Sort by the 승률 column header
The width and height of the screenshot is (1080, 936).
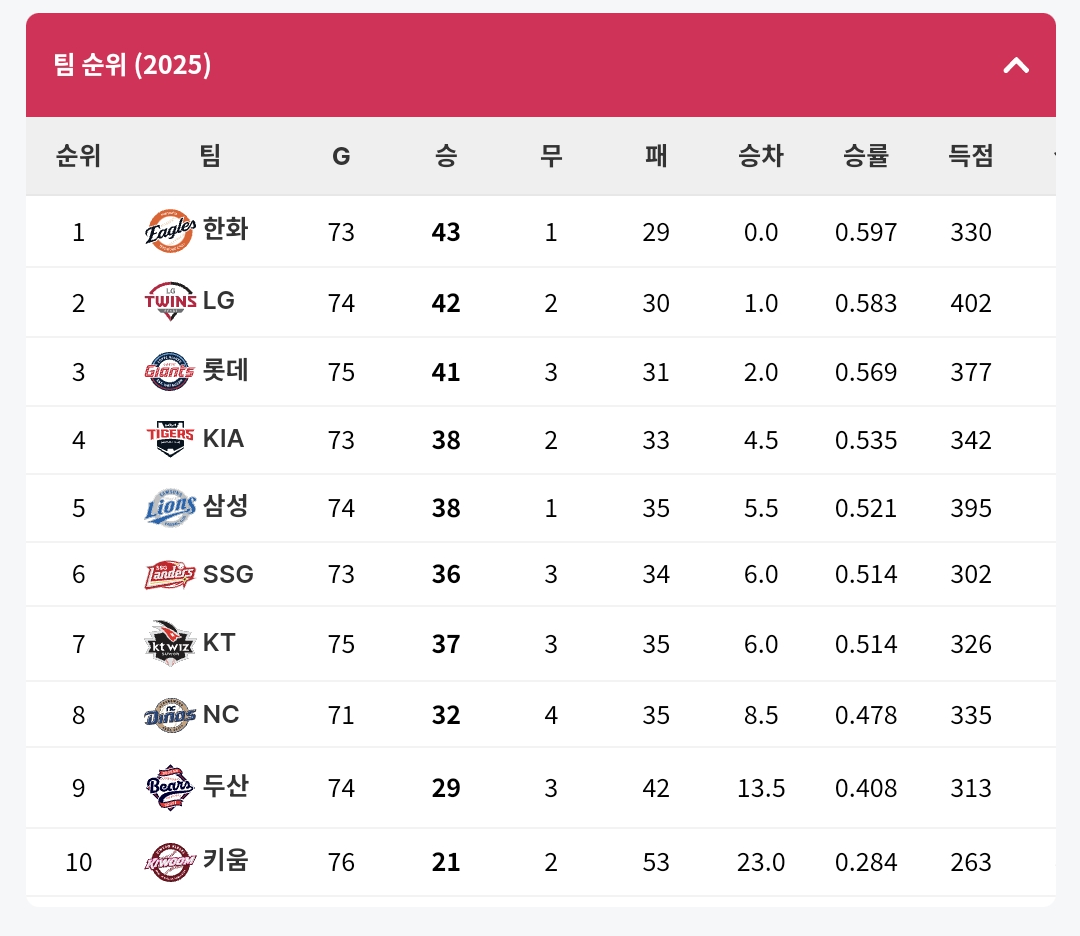pyautogui.click(x=866, y=156)
